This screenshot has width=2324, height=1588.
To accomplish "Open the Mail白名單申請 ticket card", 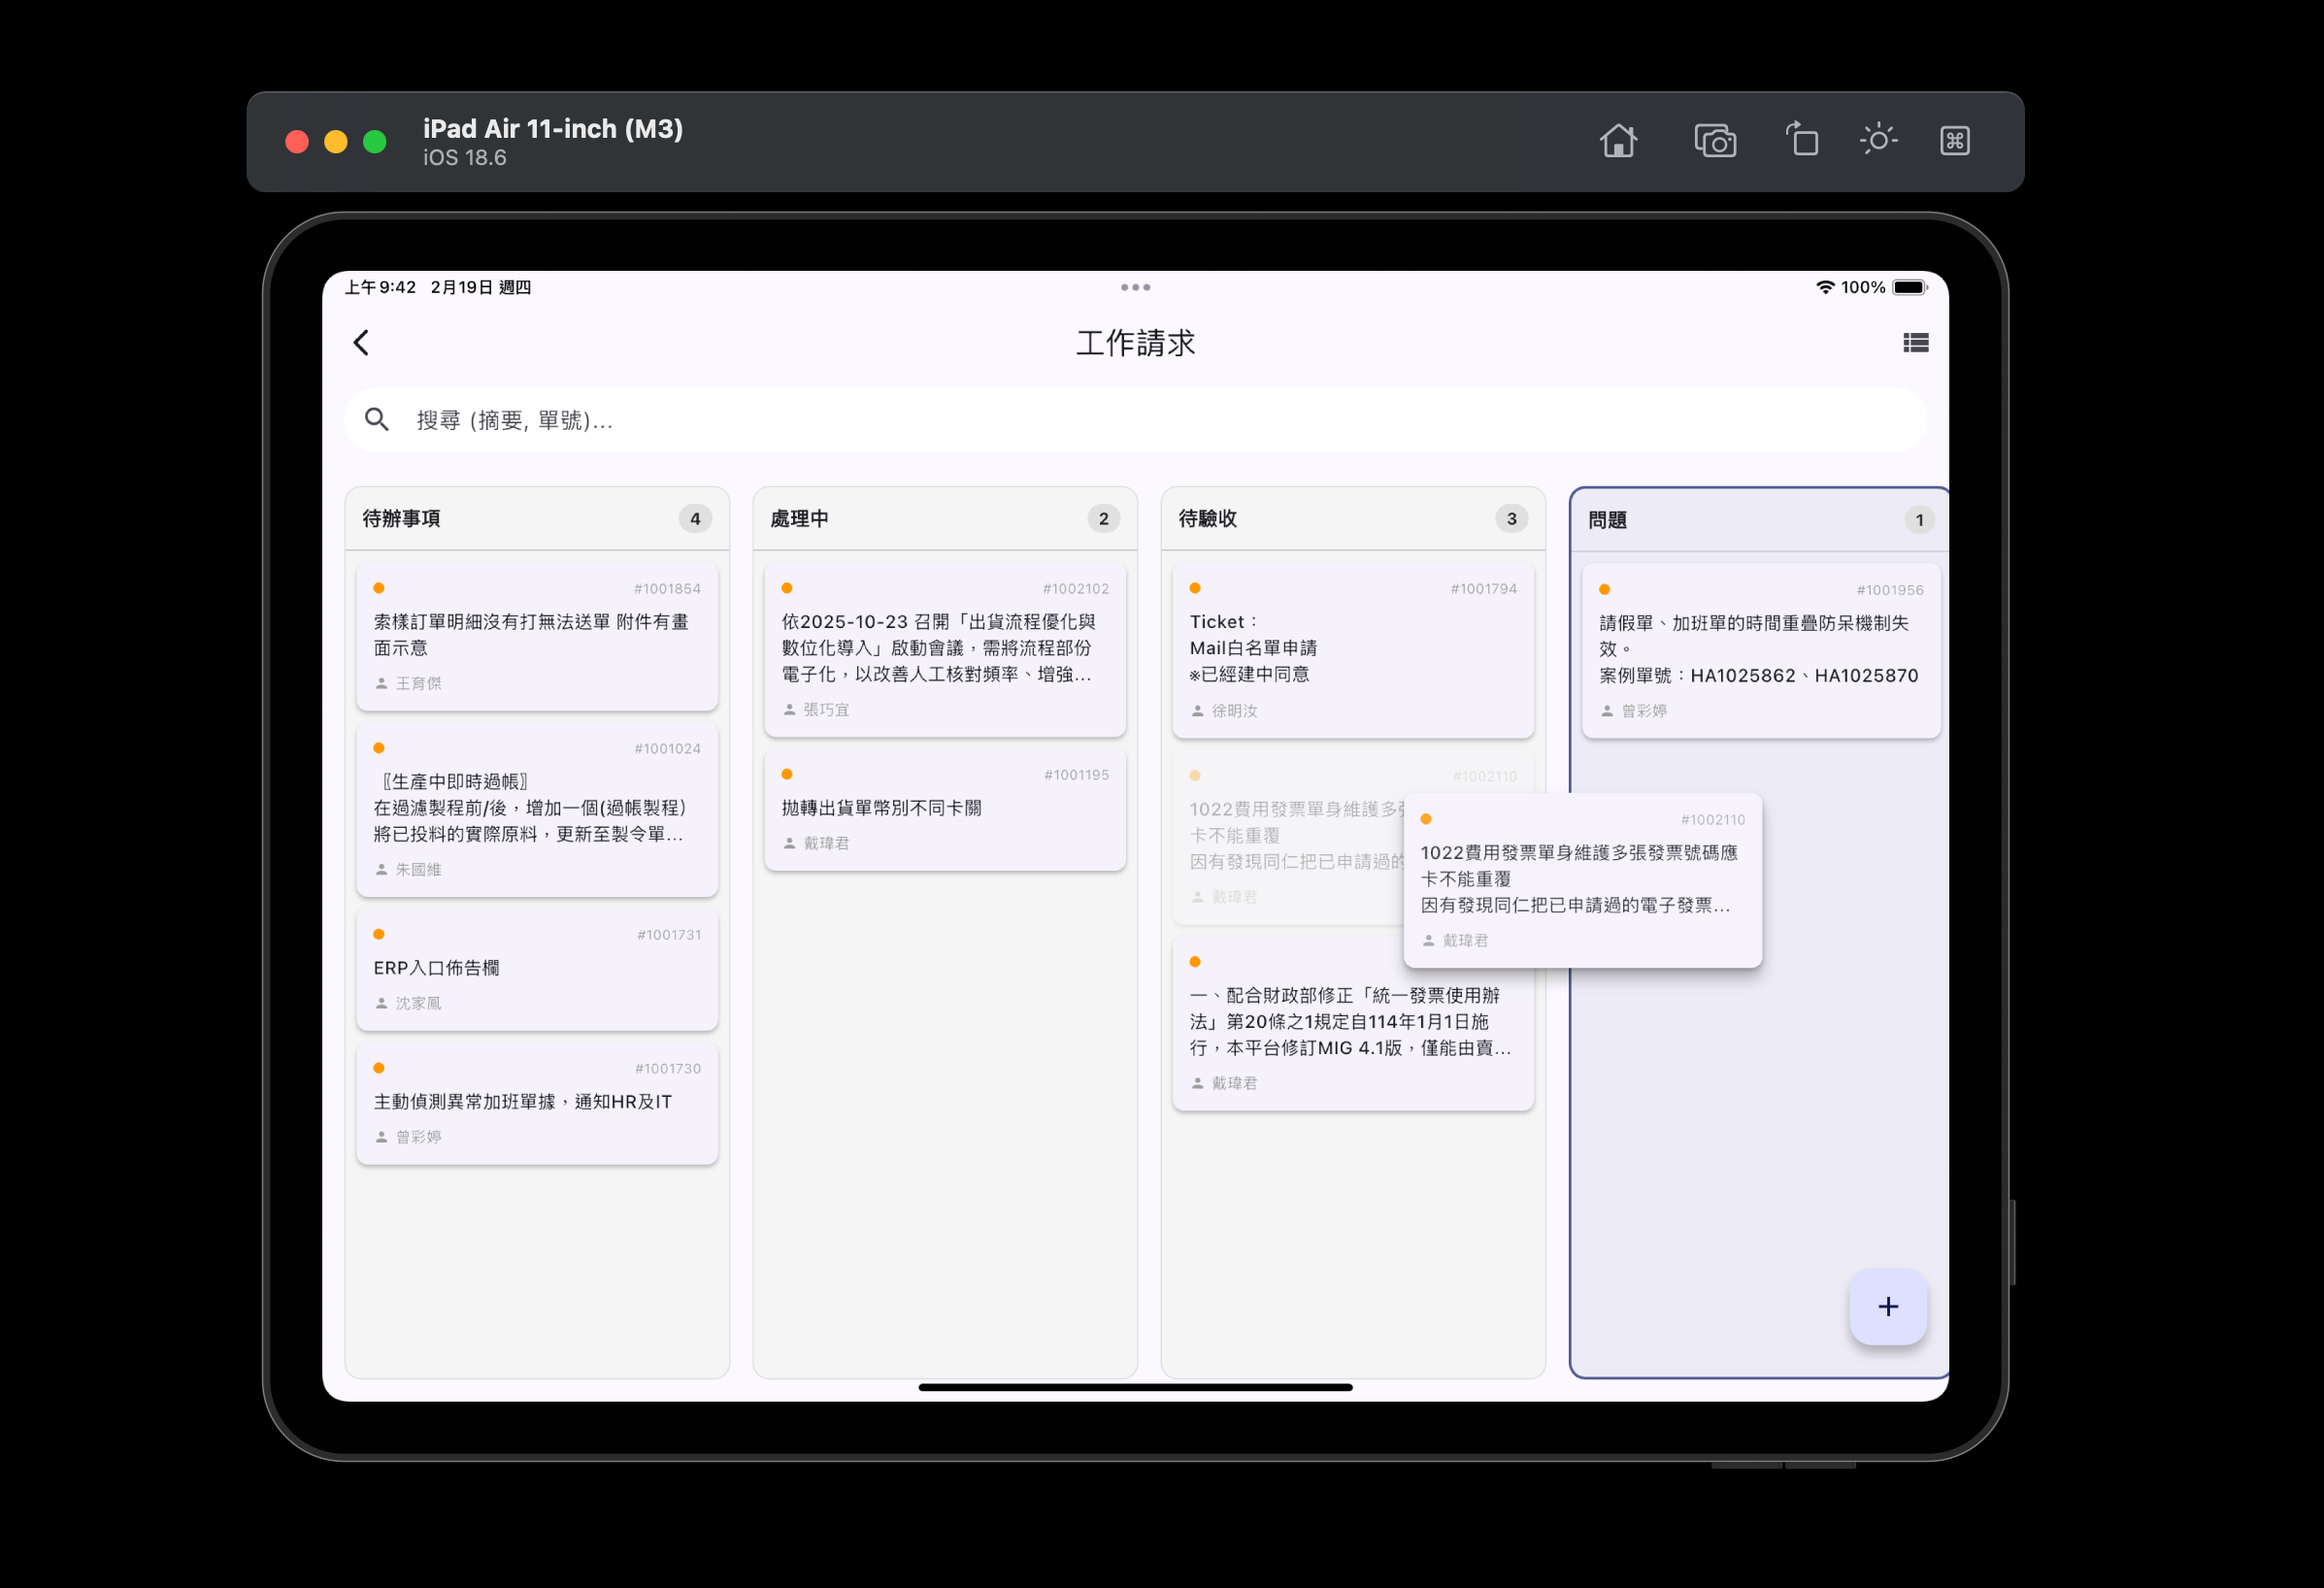I will coord(1352,650).
